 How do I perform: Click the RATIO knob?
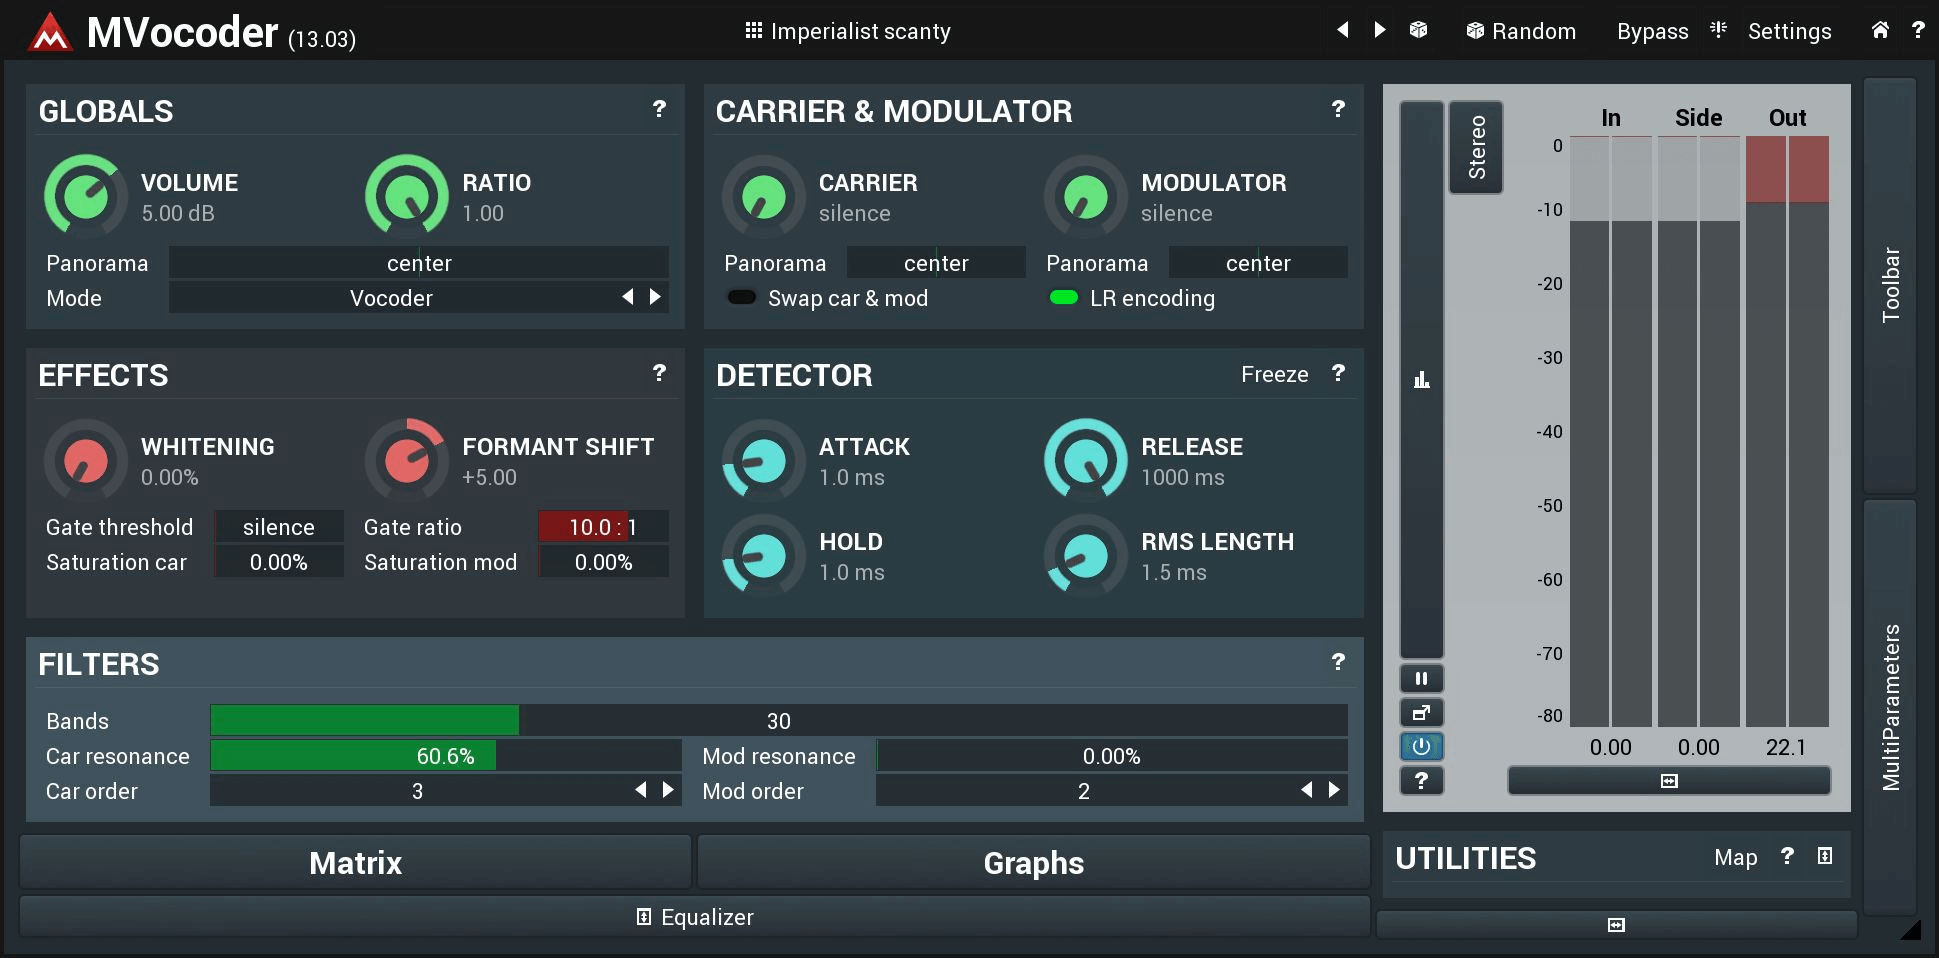407,196
